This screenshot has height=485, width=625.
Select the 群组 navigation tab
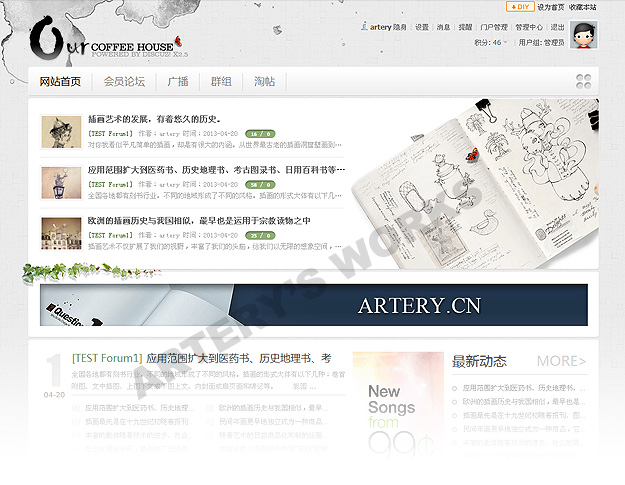(221, 82)
